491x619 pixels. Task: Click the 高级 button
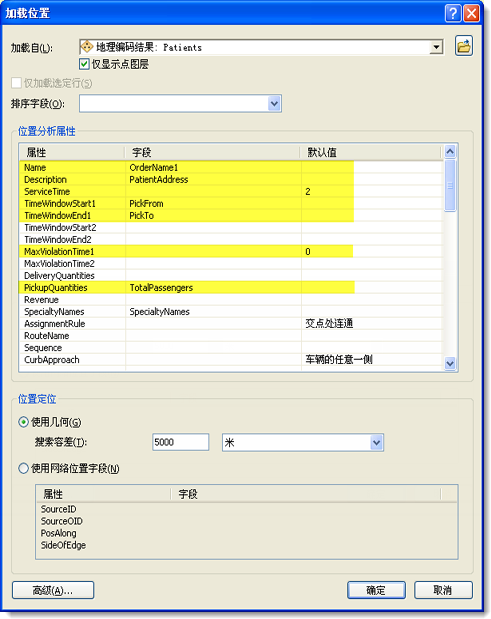pos(53,590)
